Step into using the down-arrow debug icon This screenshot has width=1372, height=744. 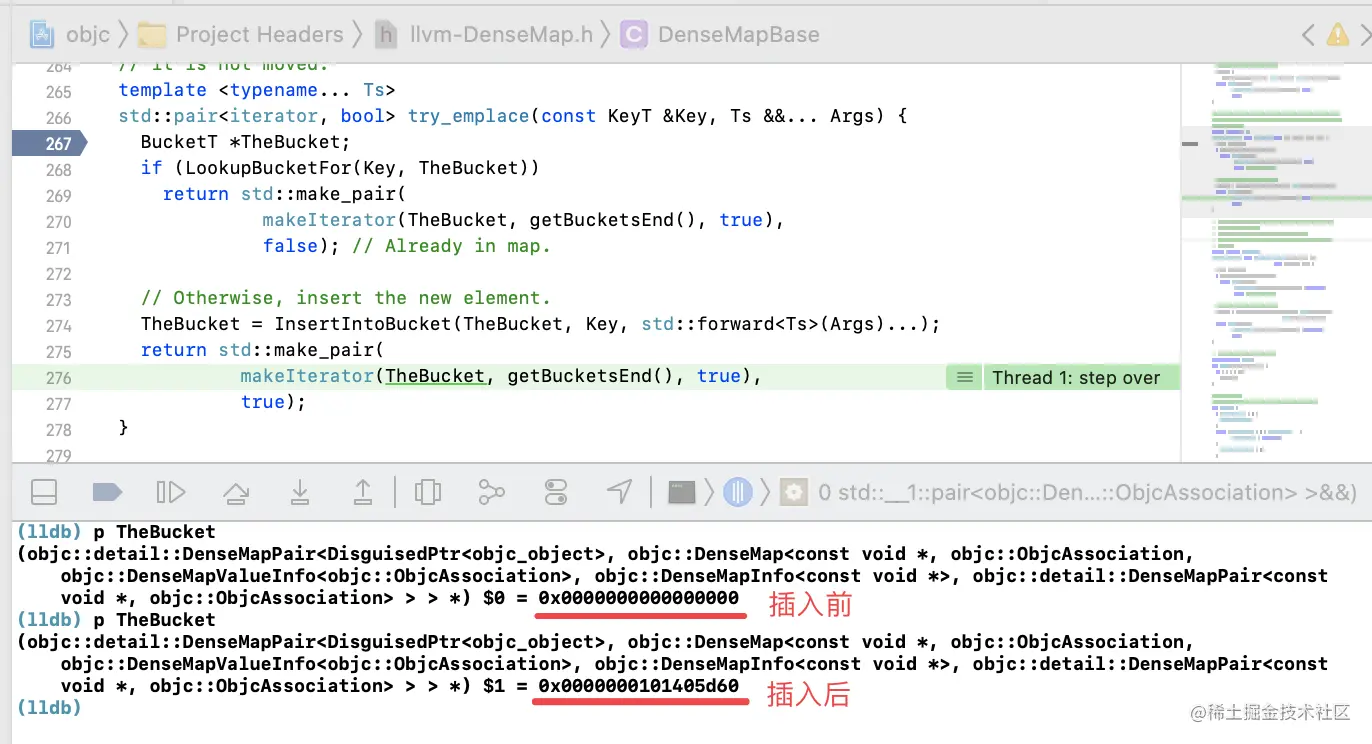click(x=299, y=492)
